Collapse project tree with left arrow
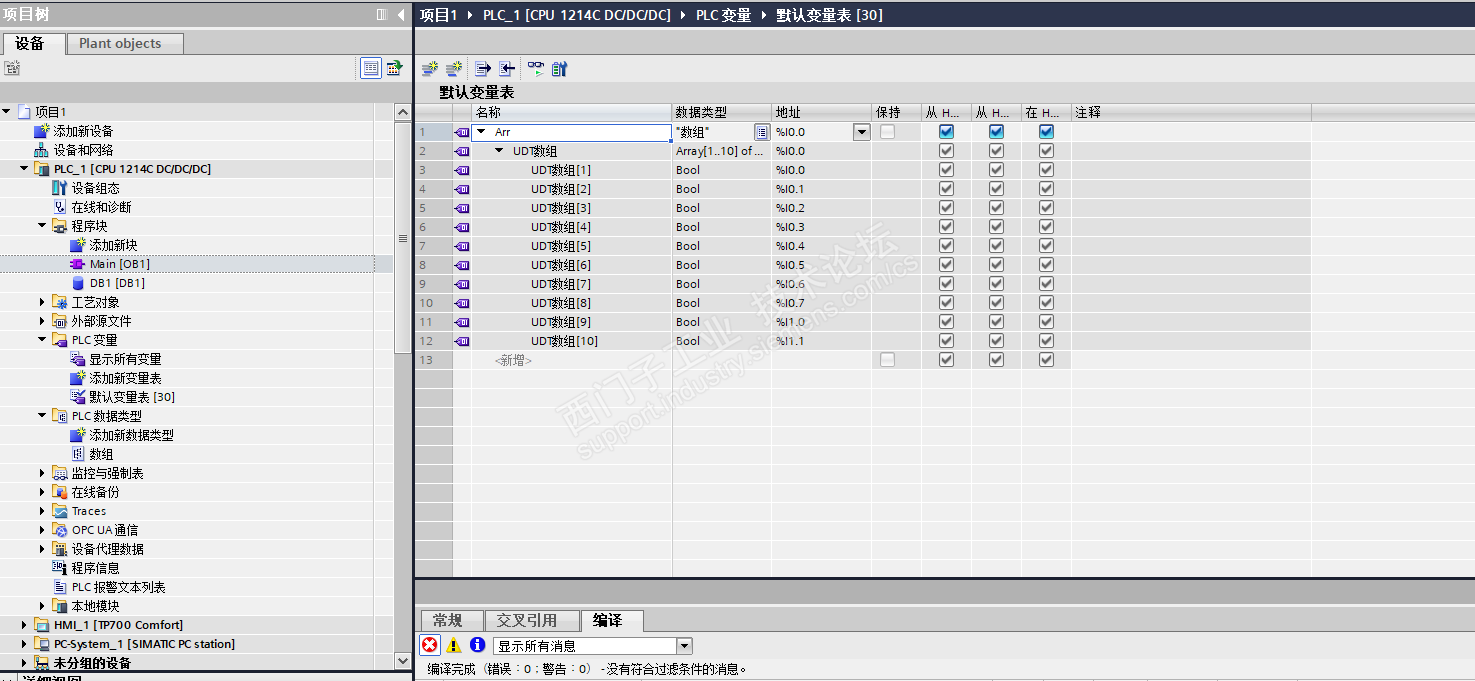The width and height of the screenshot is (1475, 681). pos(401,15)
